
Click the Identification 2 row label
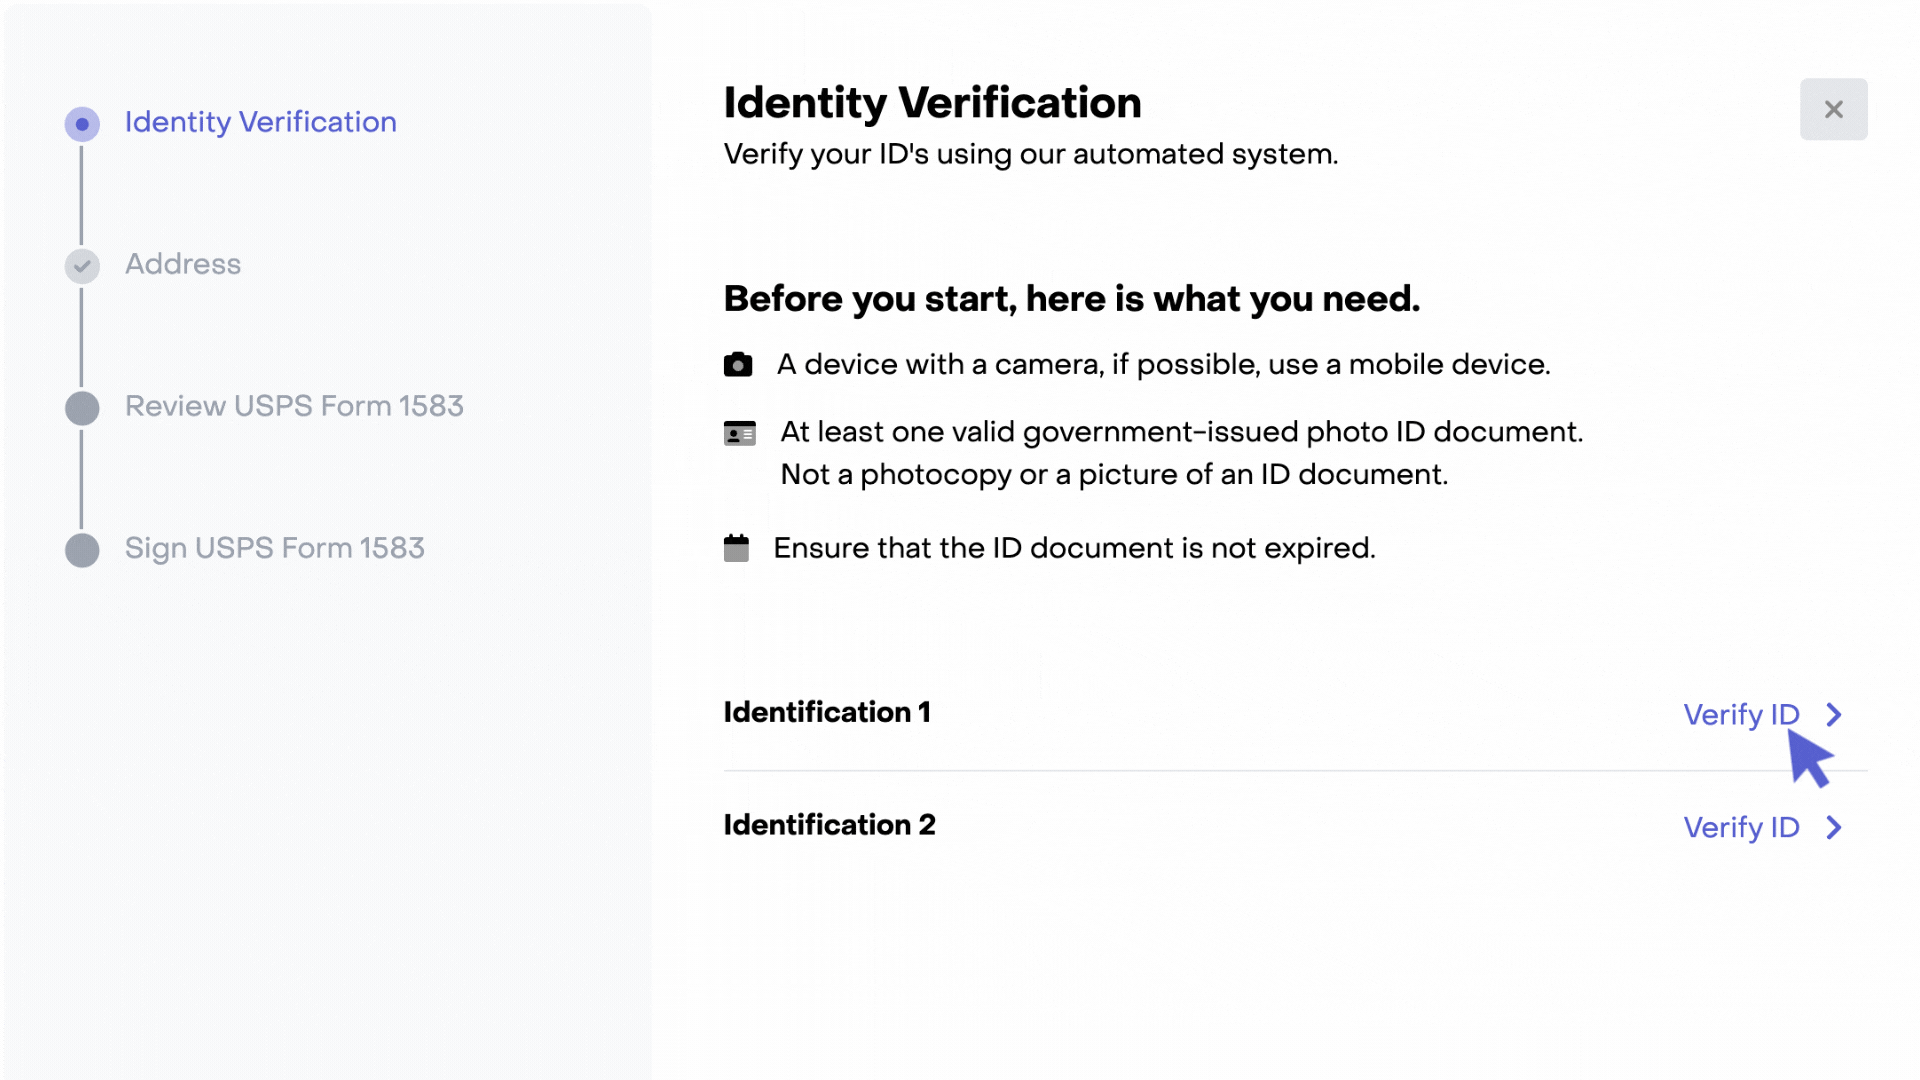click(829, 825)
